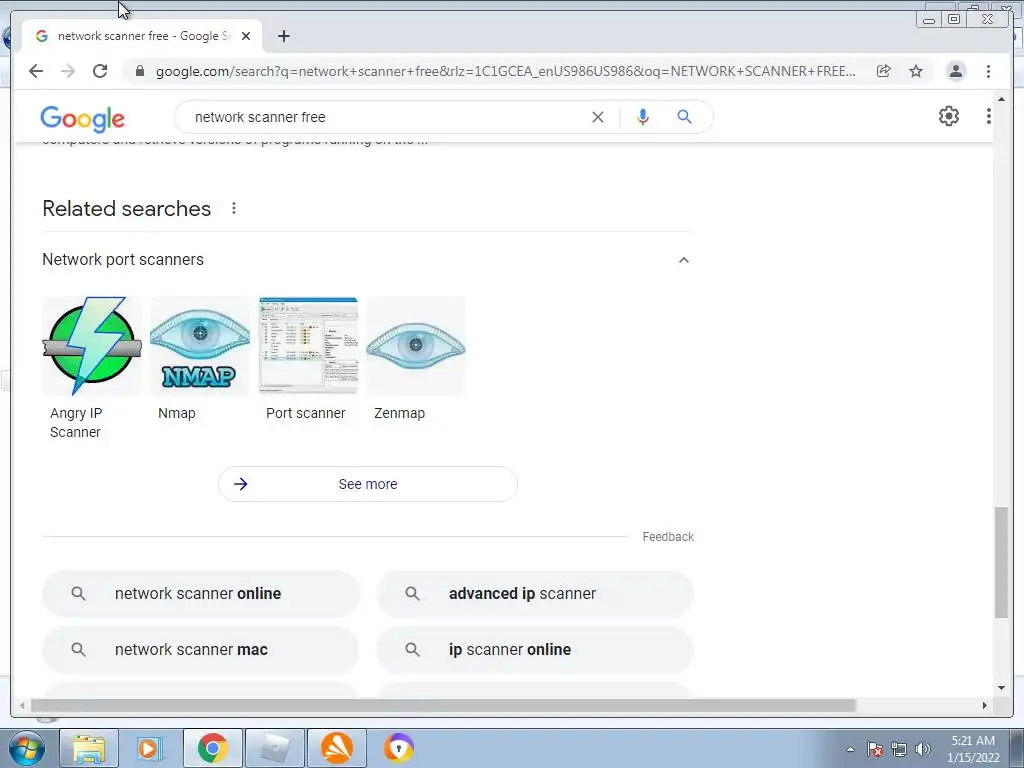This screenshot has height=768, width=1024.
Task: View site information via the lock icon
Action: pos(139,71)
